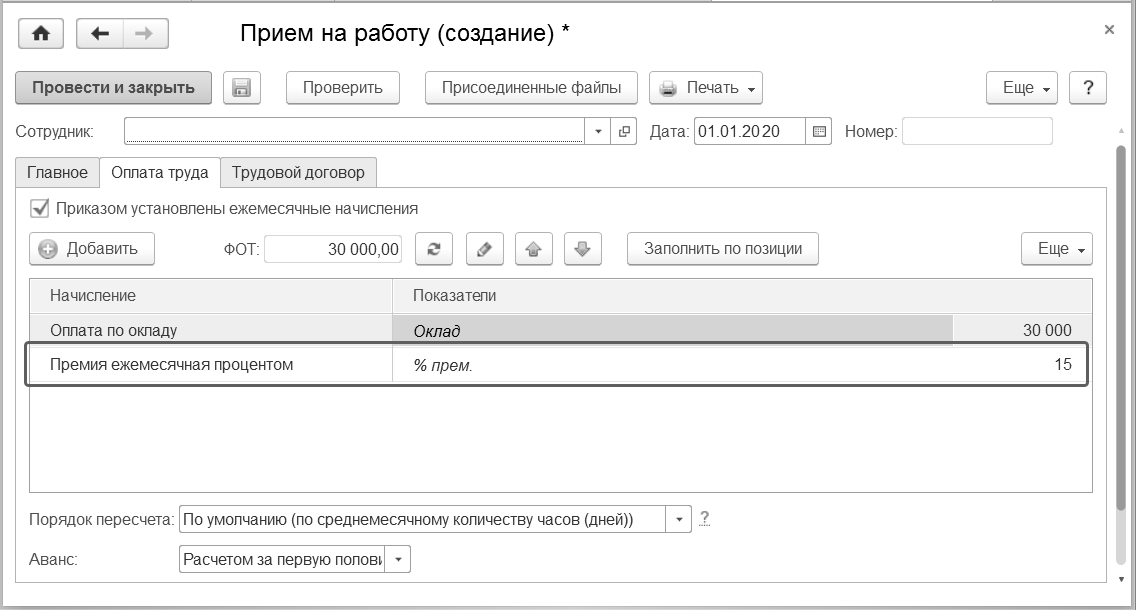Click the Дата field
Viewport: 1136px width, 610px height.
click(x=750, y=131)
